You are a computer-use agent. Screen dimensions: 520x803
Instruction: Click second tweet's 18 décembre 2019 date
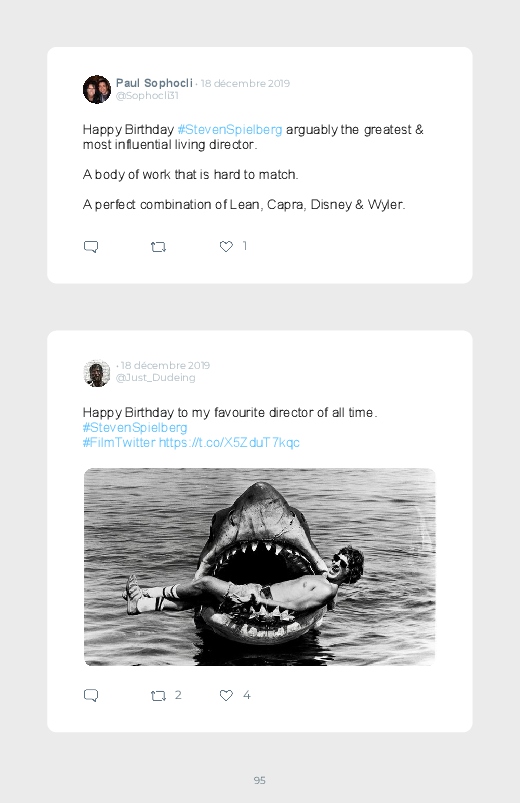click(165, 366)
